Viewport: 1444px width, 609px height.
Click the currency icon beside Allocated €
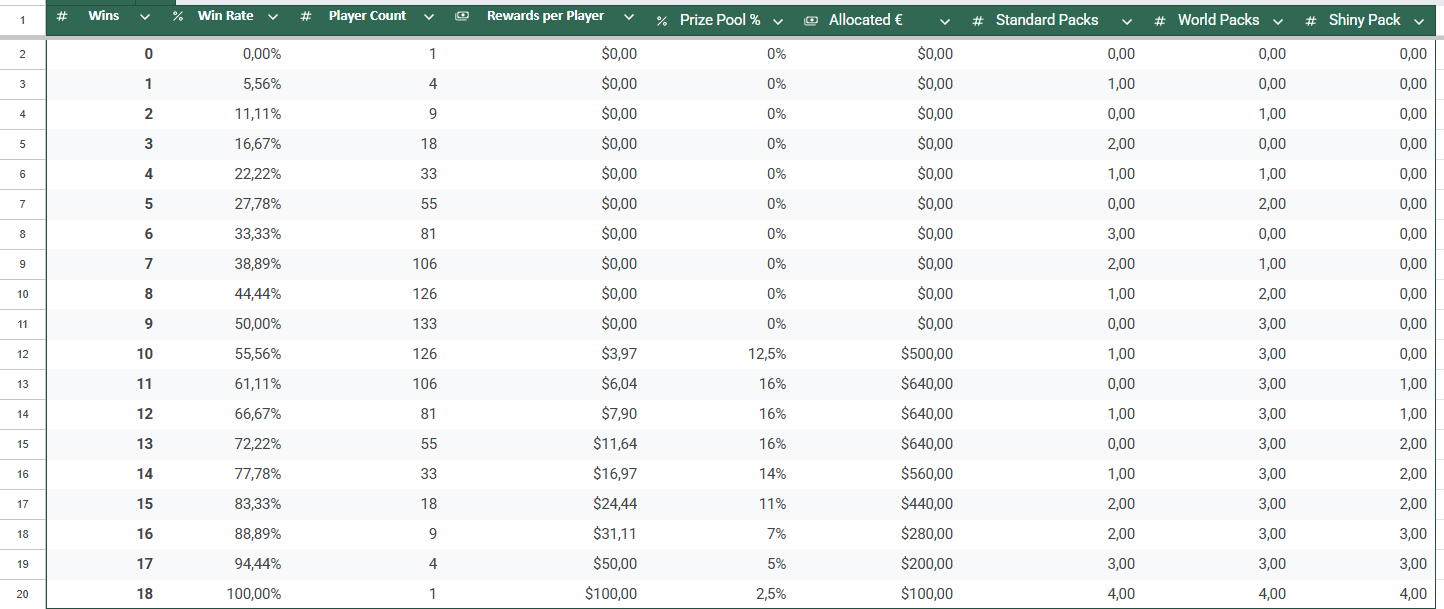tap(811, 21)
